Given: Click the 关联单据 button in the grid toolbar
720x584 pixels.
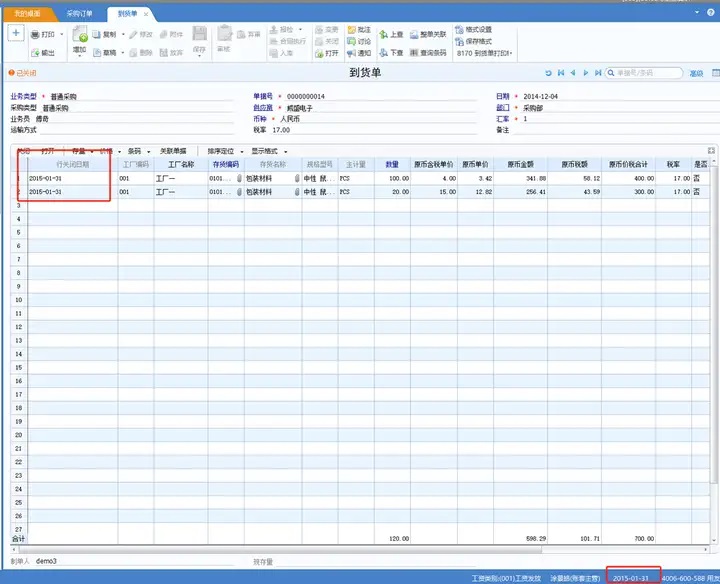Looking at the screenshot, I should point(174,151).
